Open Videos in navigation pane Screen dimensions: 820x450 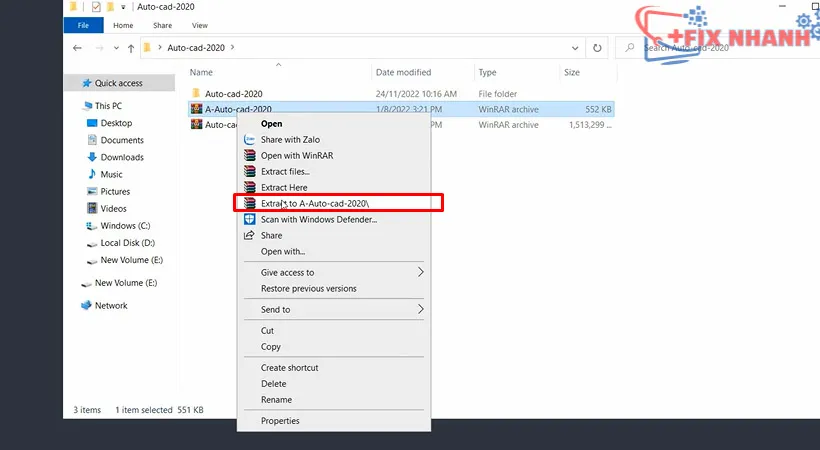pos(113,208)
